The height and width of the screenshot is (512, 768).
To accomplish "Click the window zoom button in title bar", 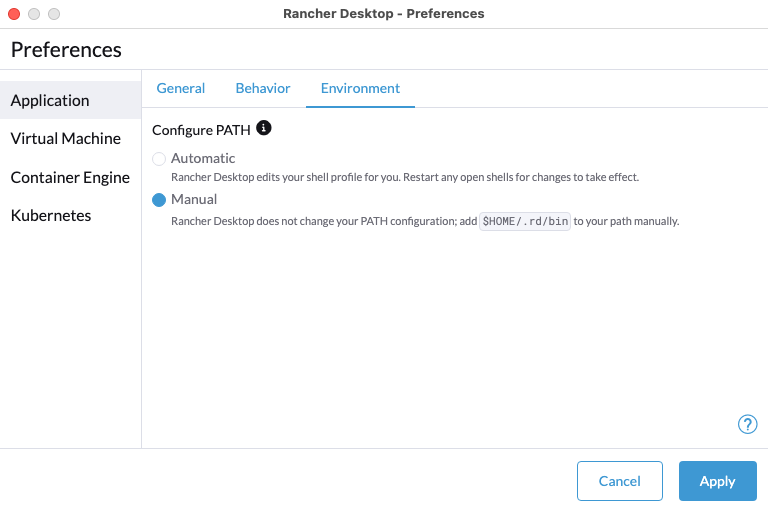I will click(x=54, y=14).
